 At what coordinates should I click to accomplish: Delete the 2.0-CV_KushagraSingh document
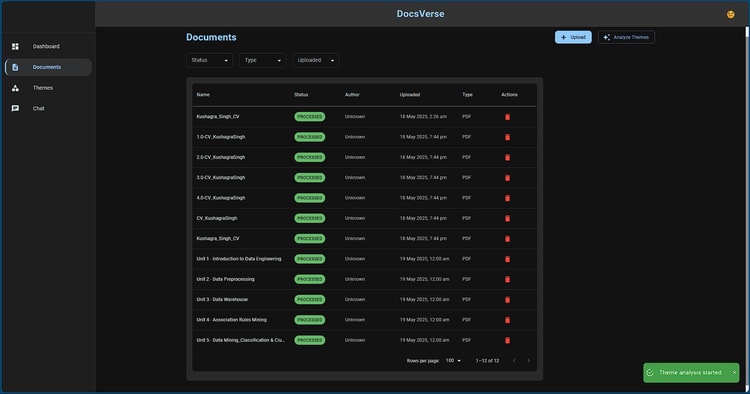(x=507, y=157)
